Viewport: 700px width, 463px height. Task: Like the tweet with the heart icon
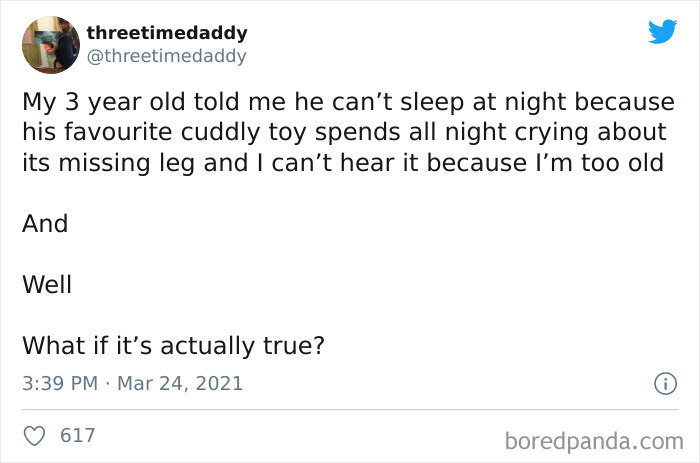tap(35, 435)
